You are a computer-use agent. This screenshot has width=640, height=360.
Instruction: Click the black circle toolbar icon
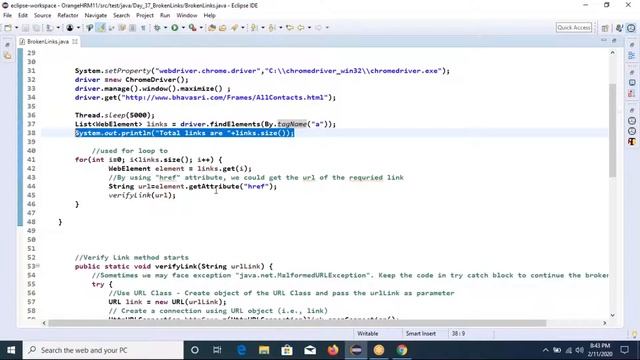click(70, 28)
